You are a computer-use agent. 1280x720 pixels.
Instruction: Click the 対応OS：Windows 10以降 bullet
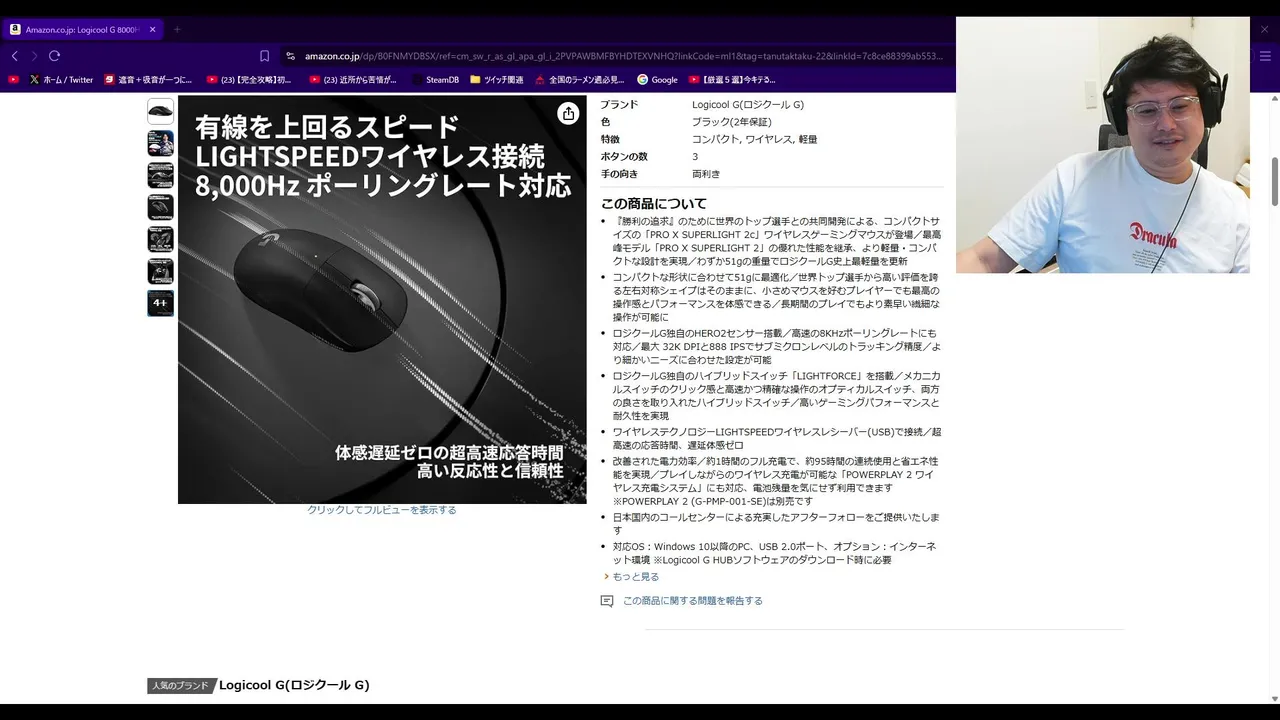[776, 553]
